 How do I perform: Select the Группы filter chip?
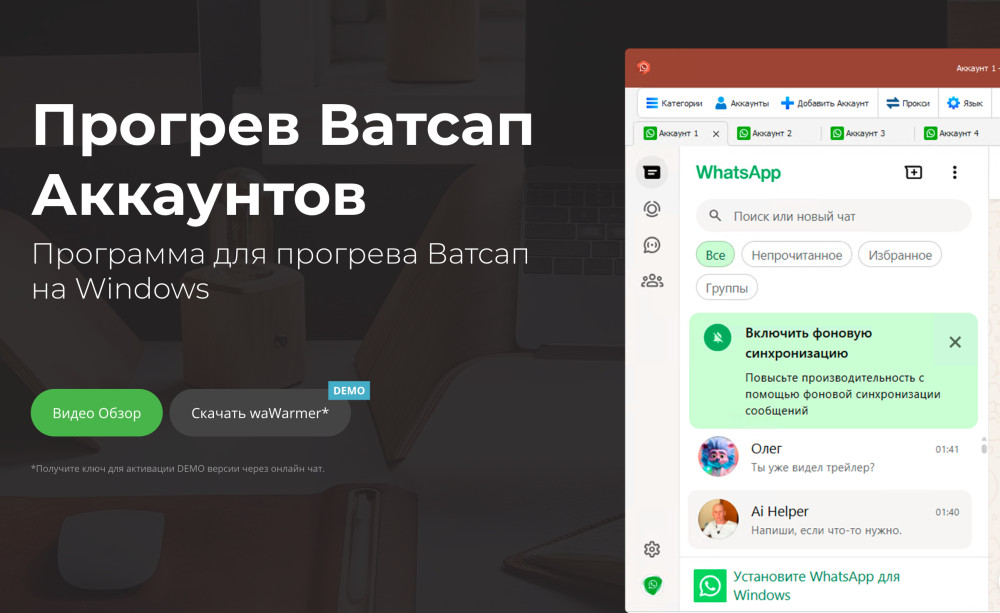726,288
